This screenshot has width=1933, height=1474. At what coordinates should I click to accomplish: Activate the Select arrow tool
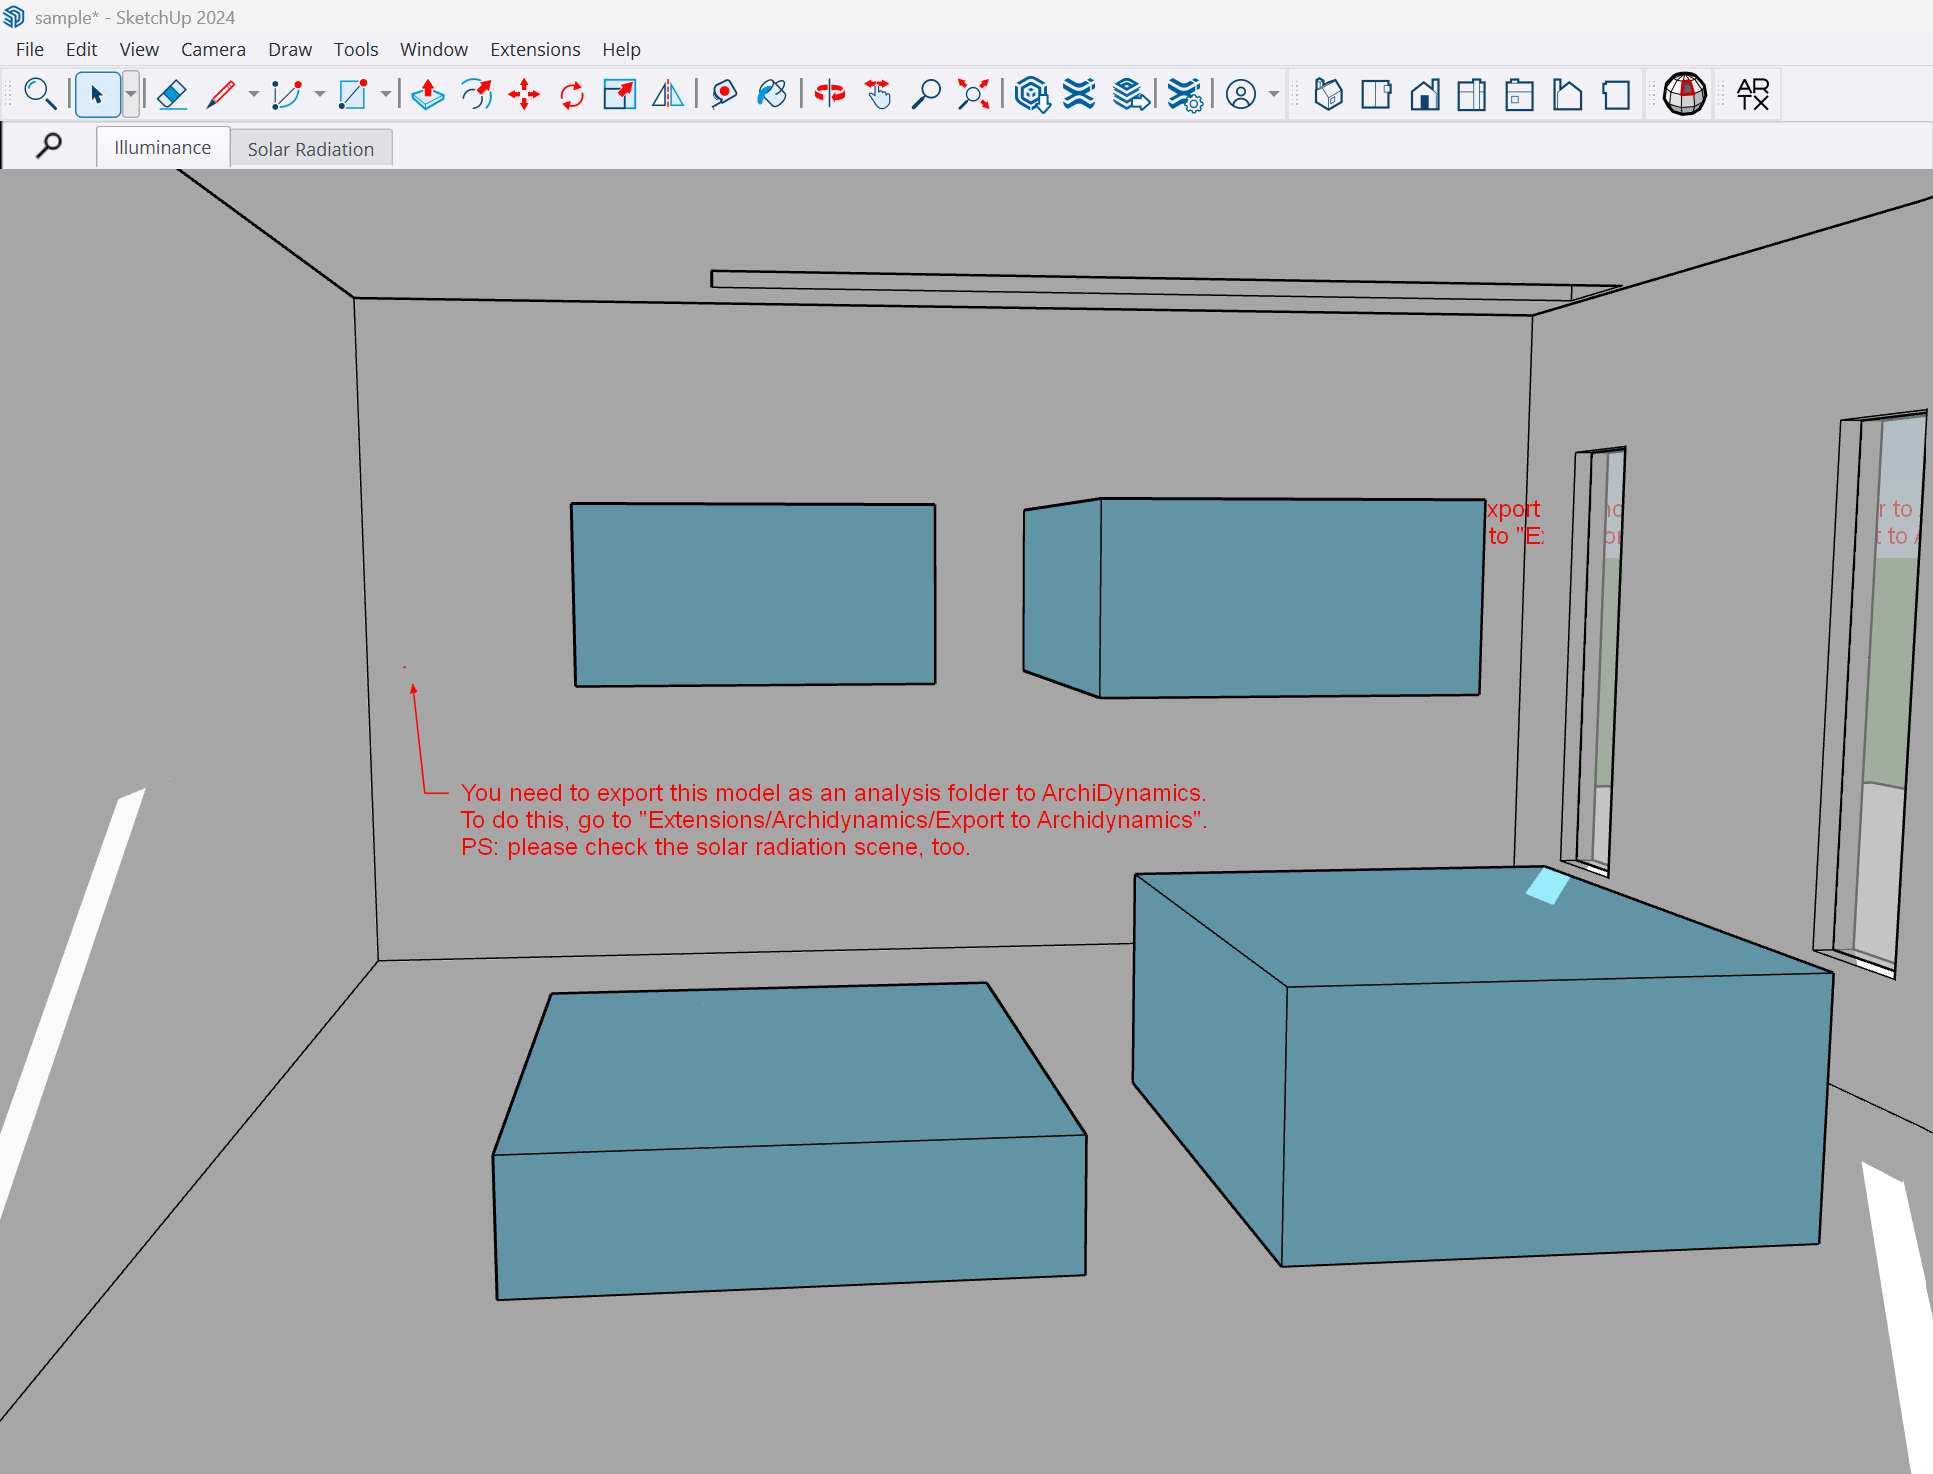(97, 94)
